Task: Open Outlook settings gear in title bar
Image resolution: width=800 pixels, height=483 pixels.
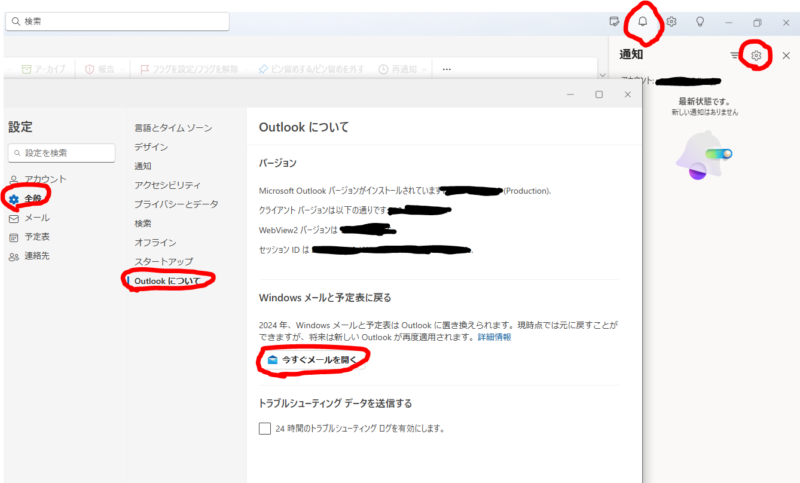Action: pyautogui.click(x=671, y=21)
